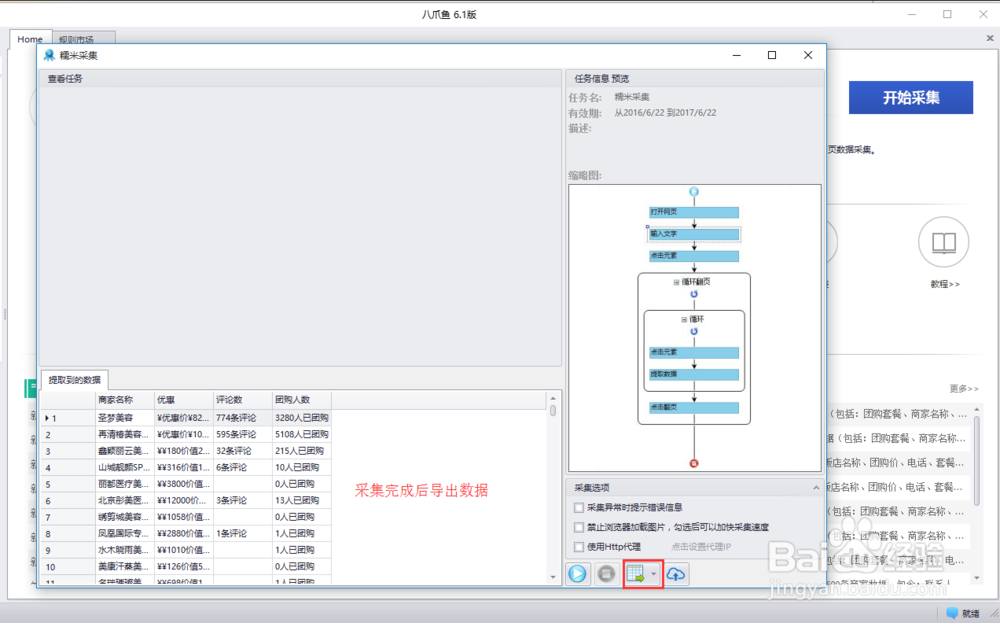The height and width of the screenshot is (623, 1000).
Task: Switch to Home tab in main window
Action: pos(29,39)
